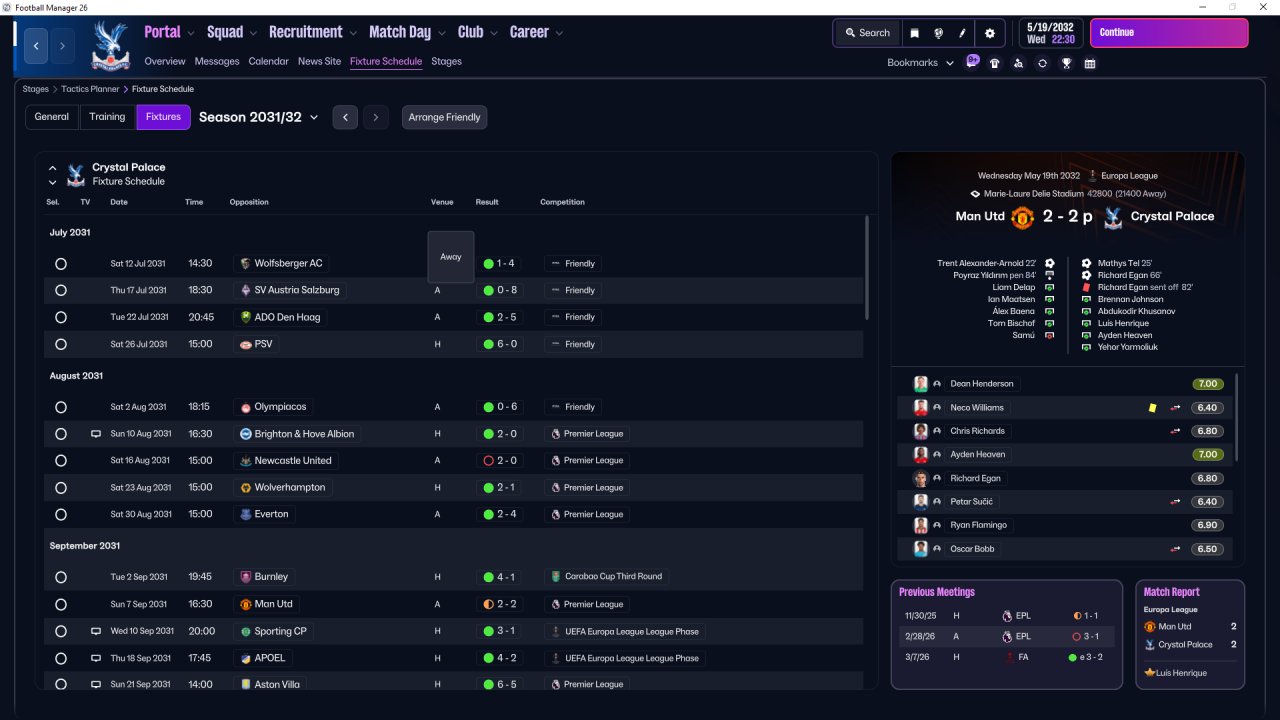Switch to the Training tab
This screenshot has height=720, width=1280.
tap(107, 117)
